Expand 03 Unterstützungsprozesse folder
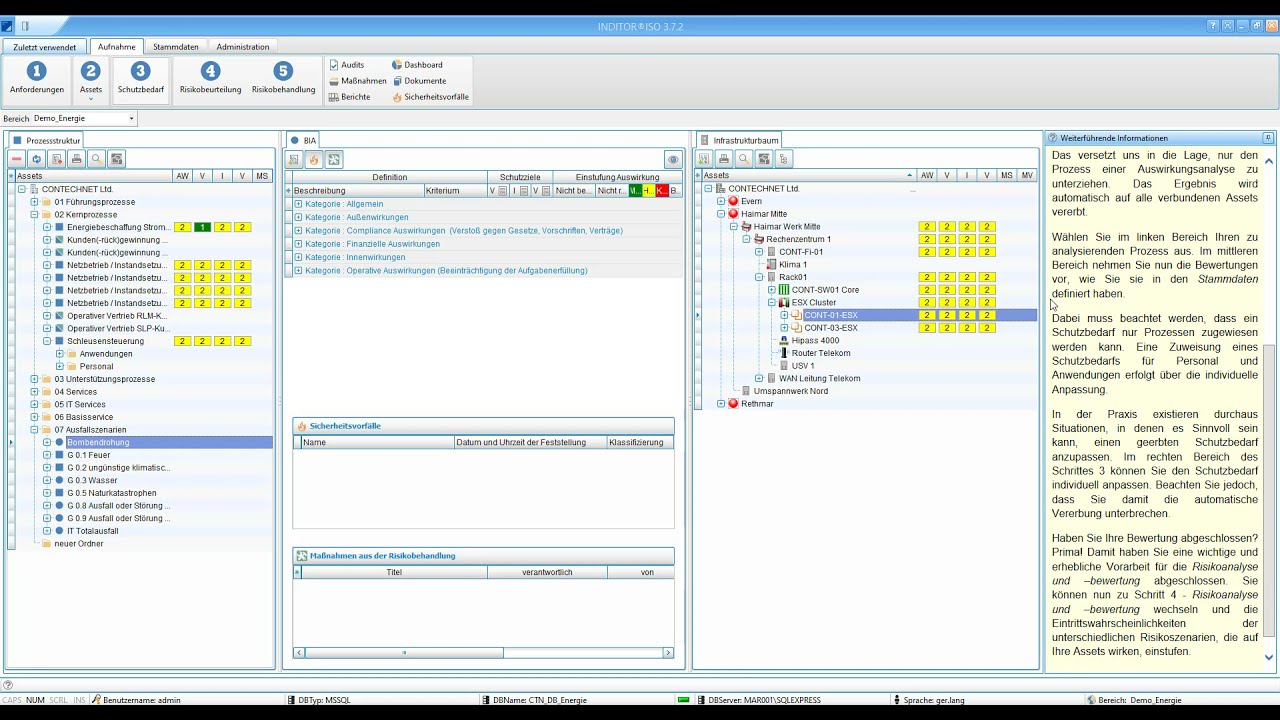Viewport: 1280px width, 720px height. (x=34, y=379)
